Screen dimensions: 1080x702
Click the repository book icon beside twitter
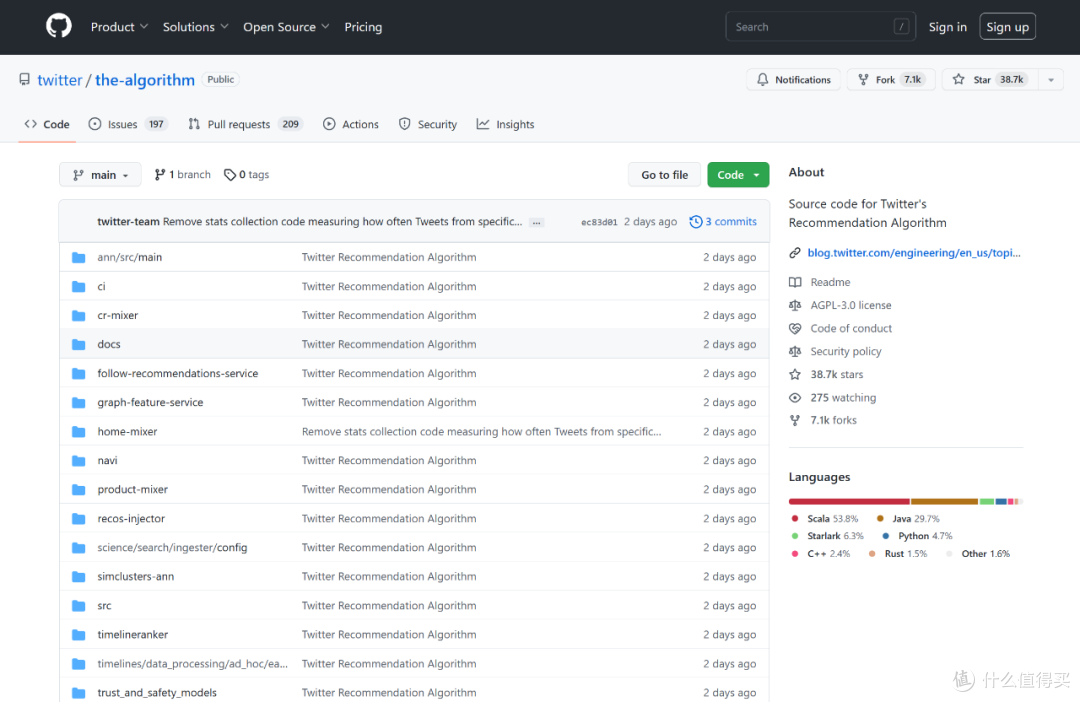pyautogui.click(x=24, y=79)
